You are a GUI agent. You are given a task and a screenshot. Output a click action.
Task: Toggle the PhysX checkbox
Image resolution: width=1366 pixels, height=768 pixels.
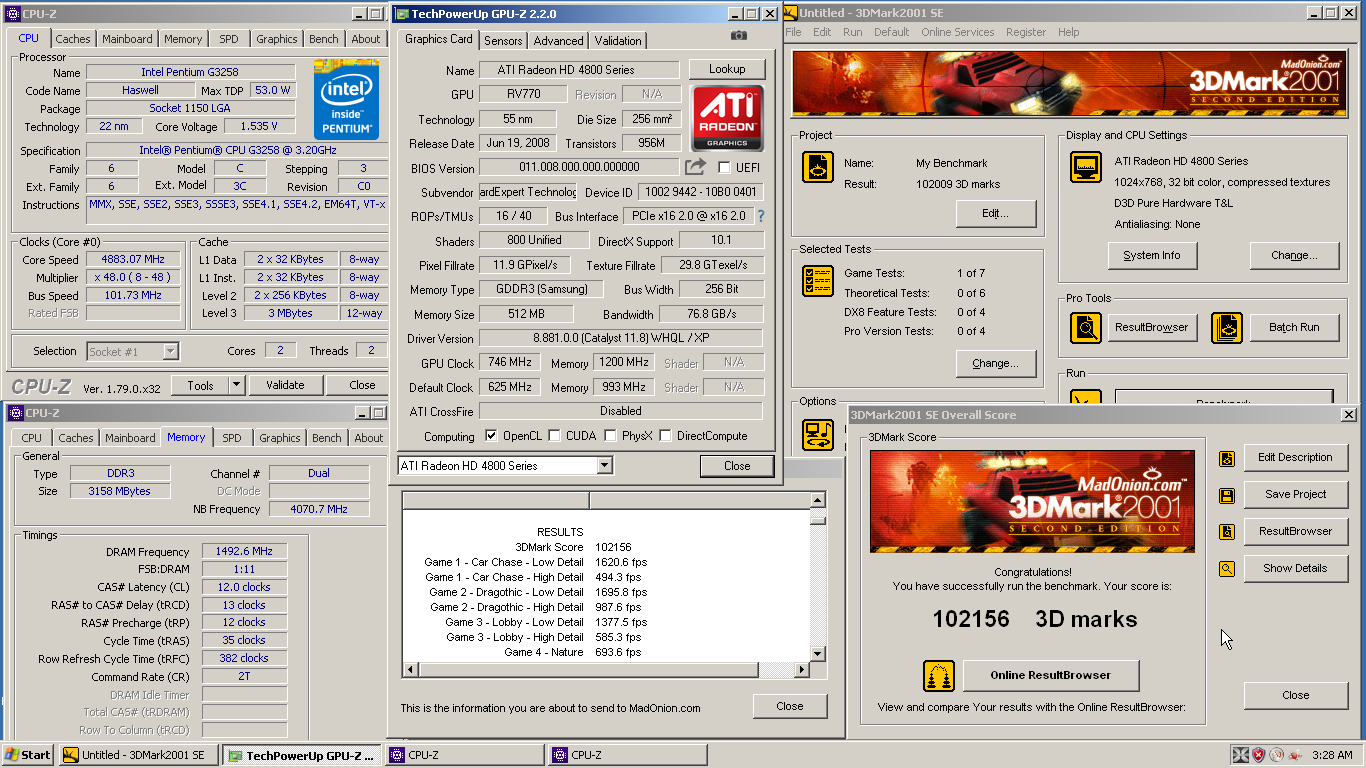(x=611, y=436)
